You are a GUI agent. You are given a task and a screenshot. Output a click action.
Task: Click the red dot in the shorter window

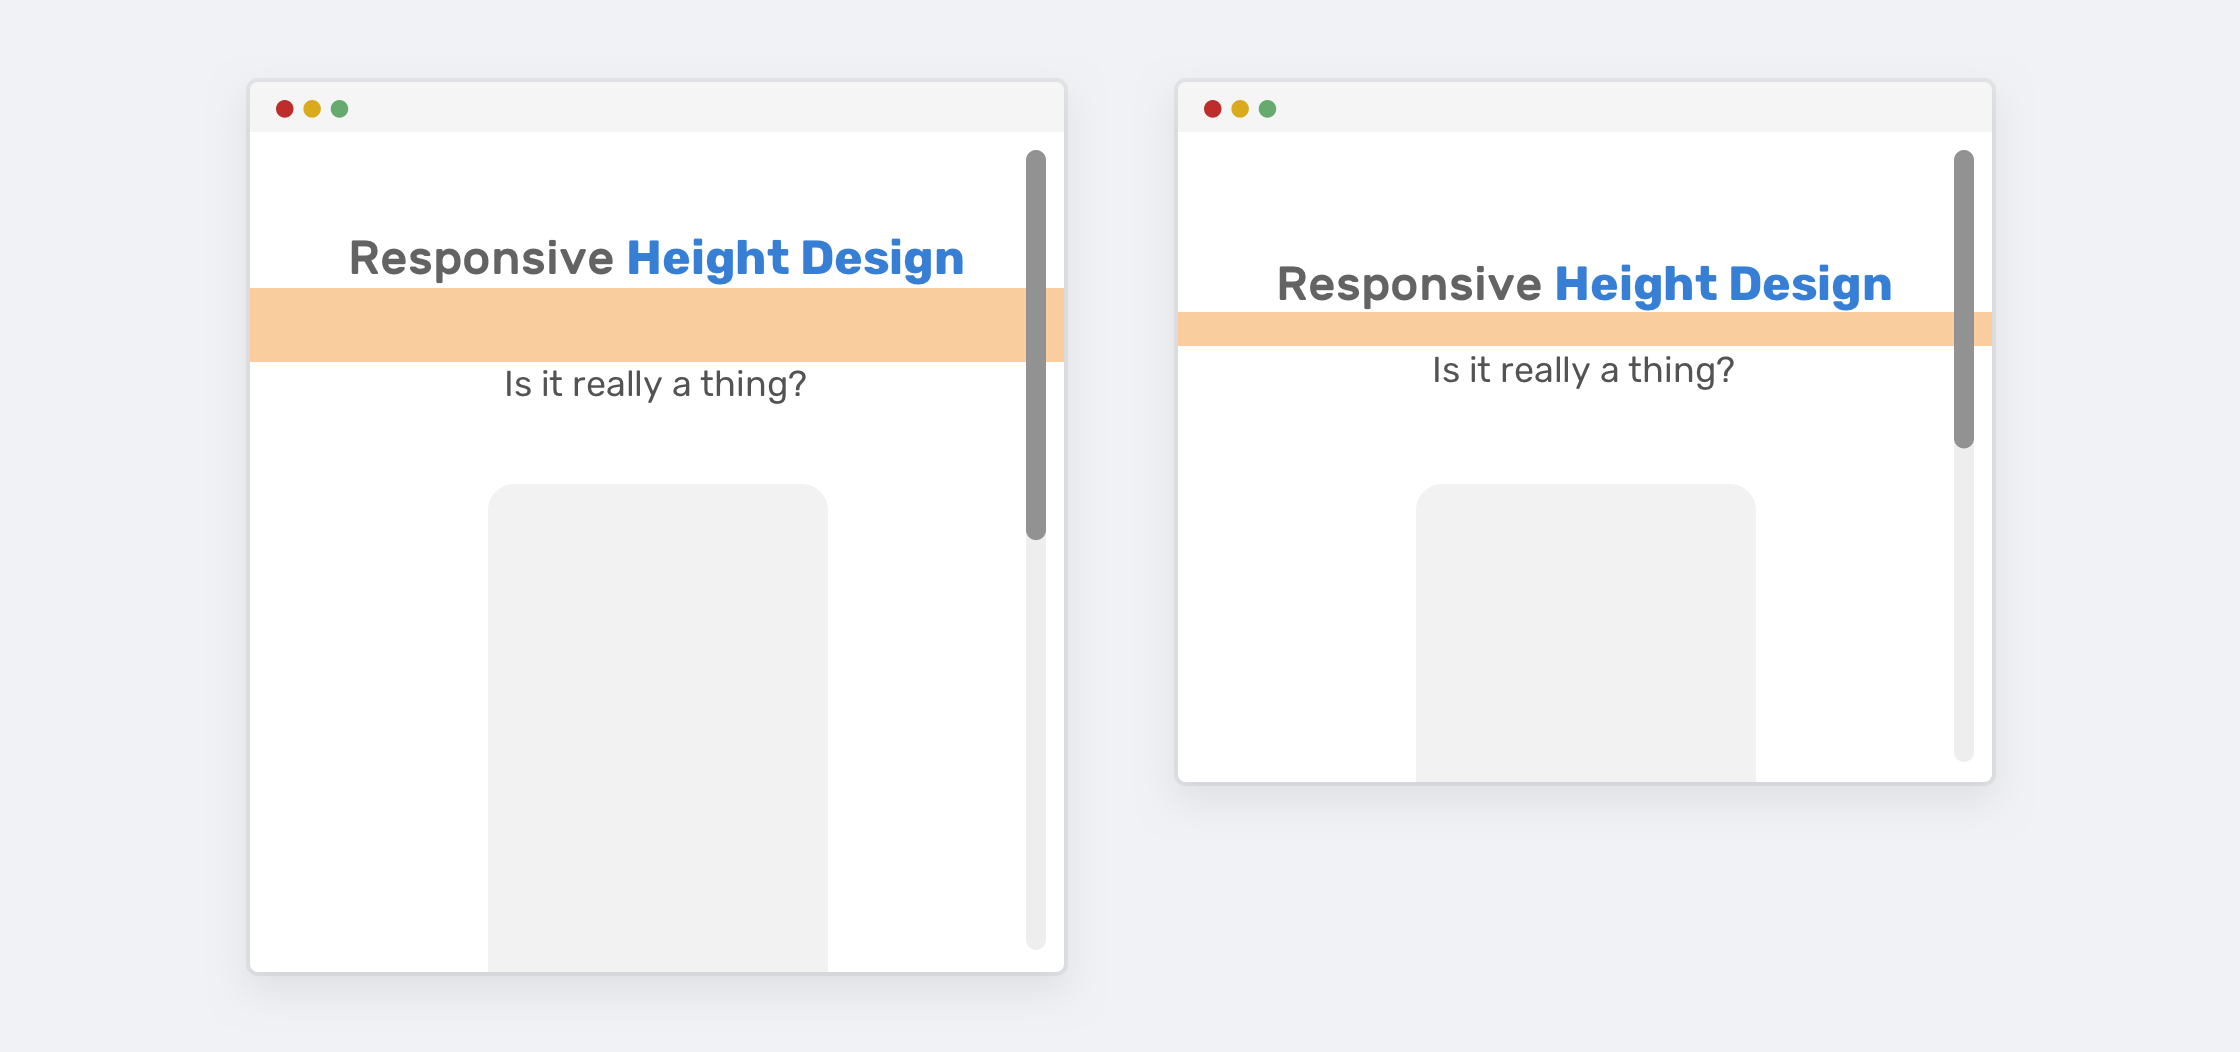(1212, 109)
